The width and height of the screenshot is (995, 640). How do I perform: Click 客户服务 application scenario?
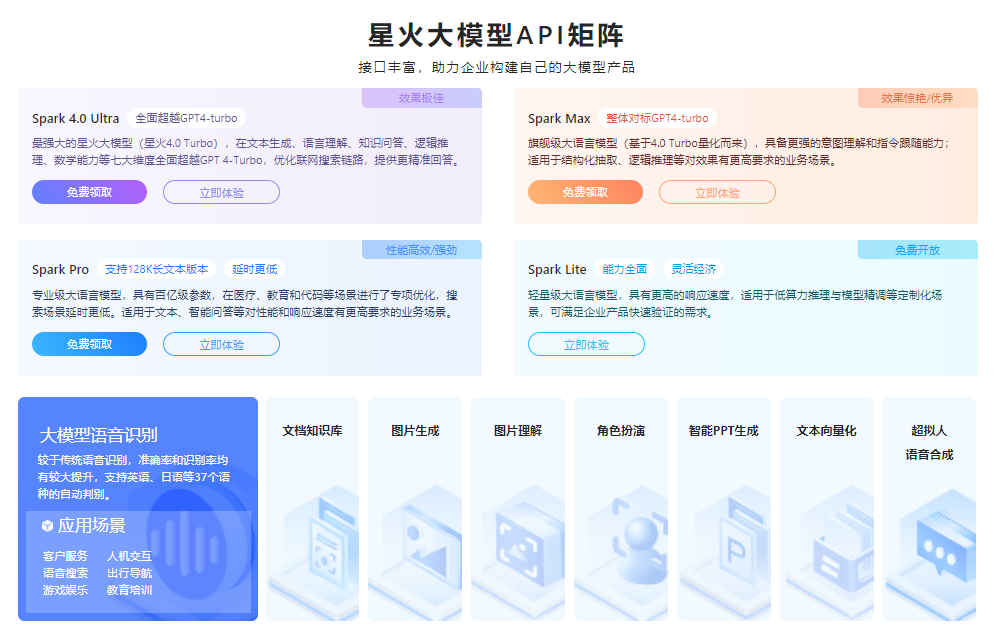point(65,556)
